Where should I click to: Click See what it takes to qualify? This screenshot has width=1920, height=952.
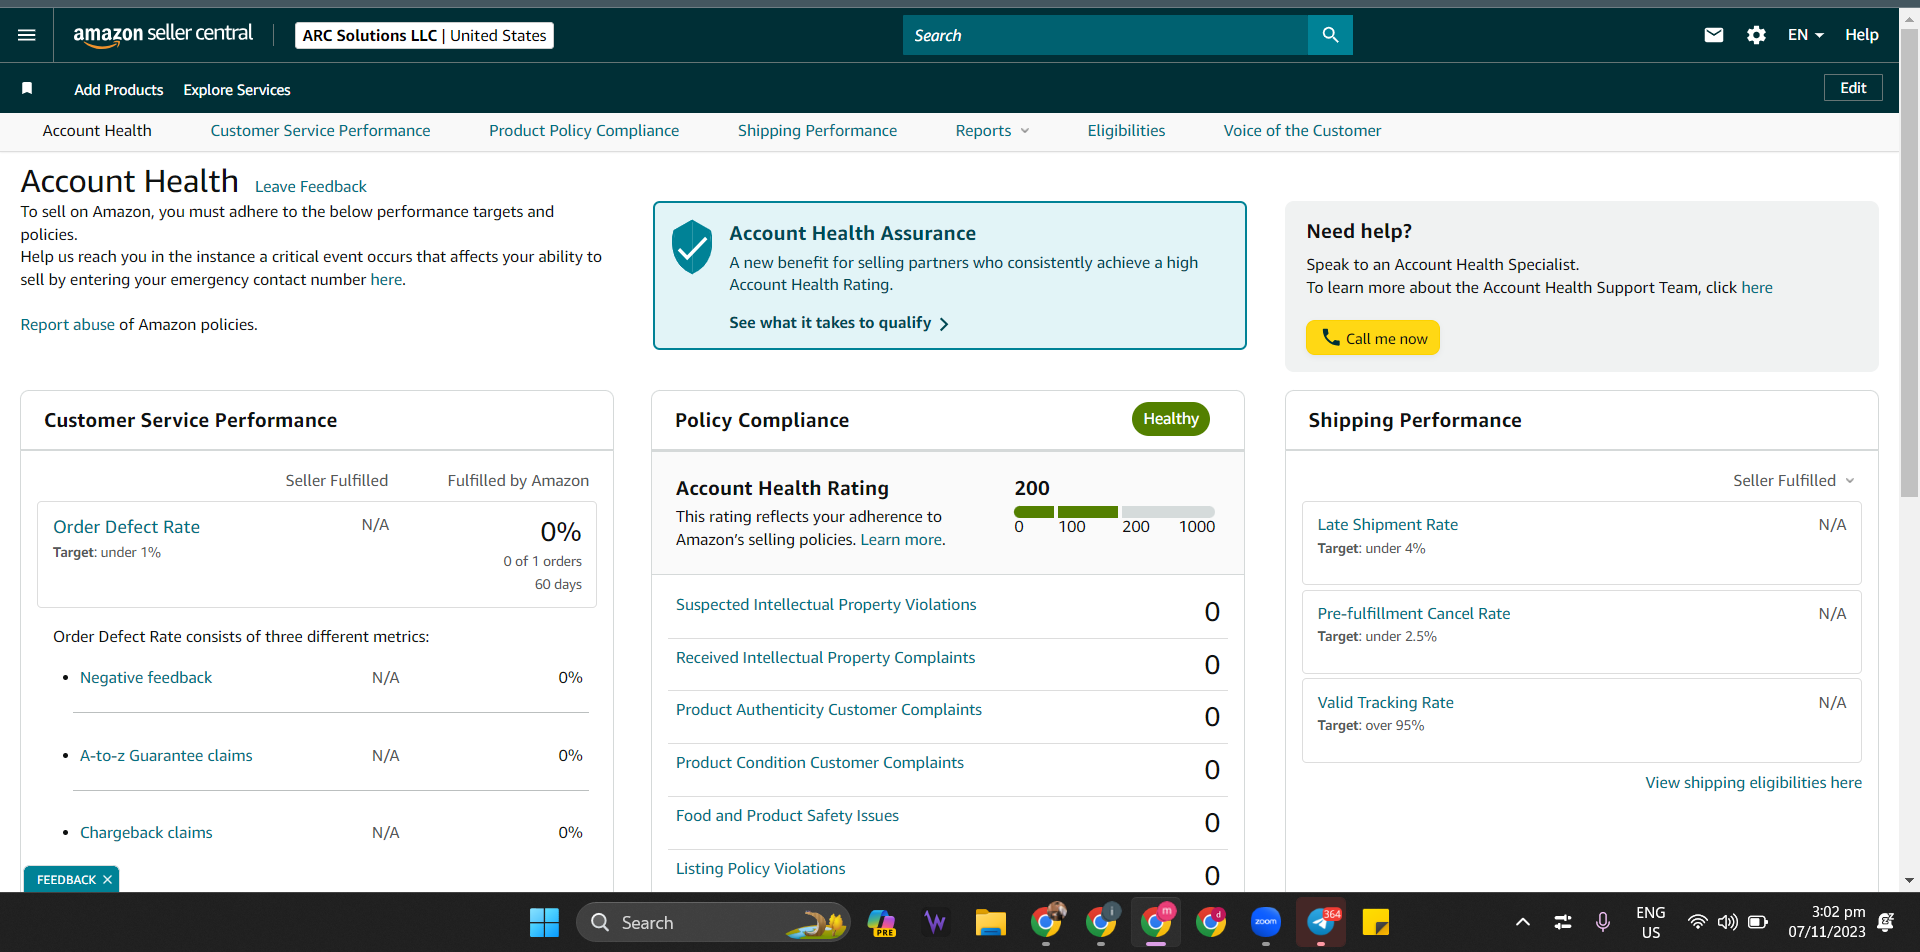[x=839, y=323]
